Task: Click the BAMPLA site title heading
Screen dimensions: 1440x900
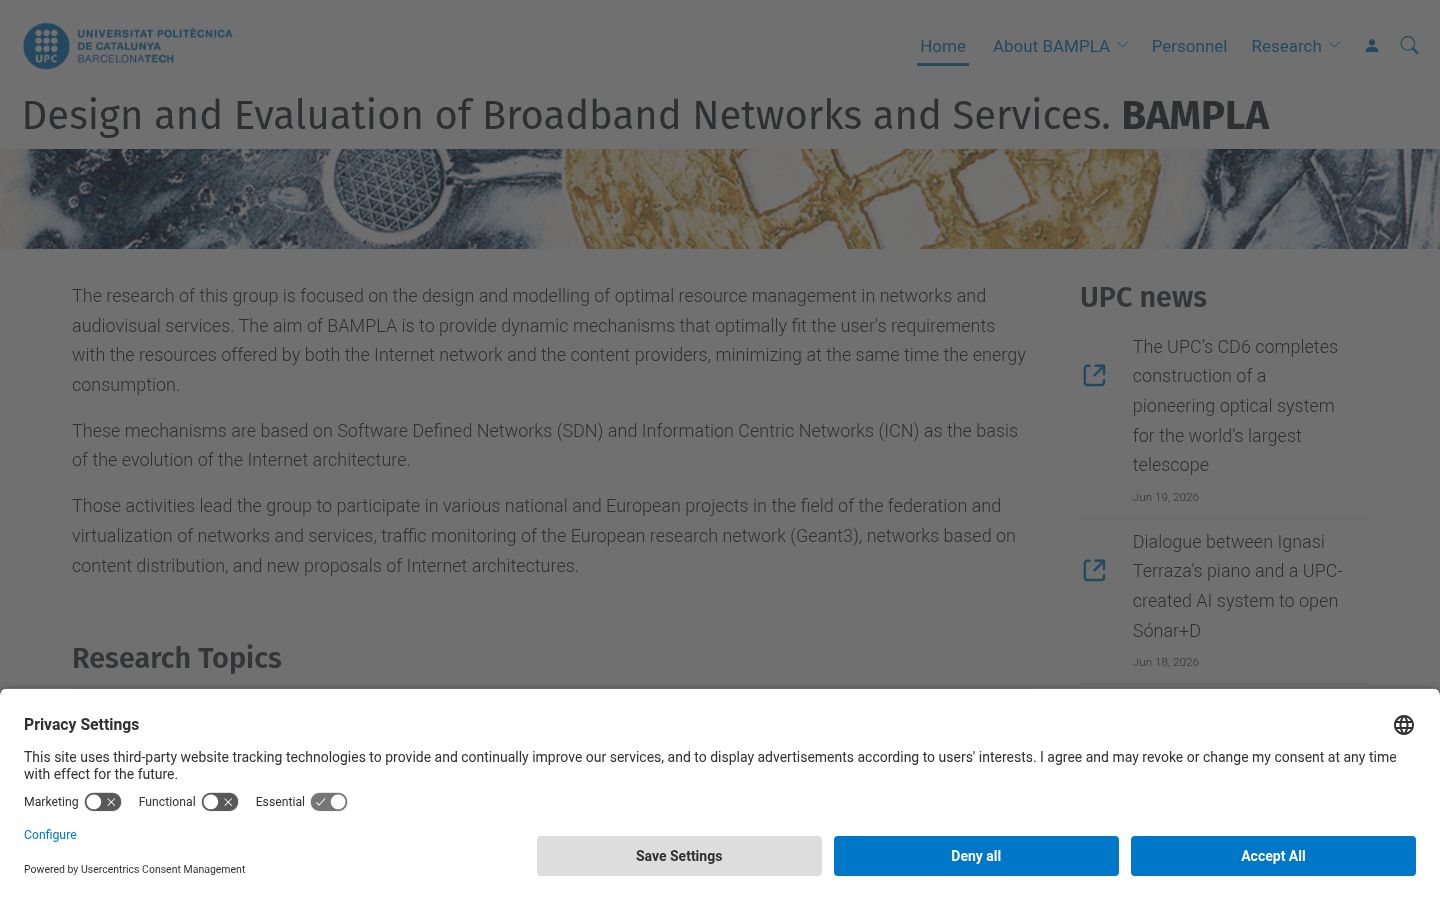Action: tap(646, 116)
